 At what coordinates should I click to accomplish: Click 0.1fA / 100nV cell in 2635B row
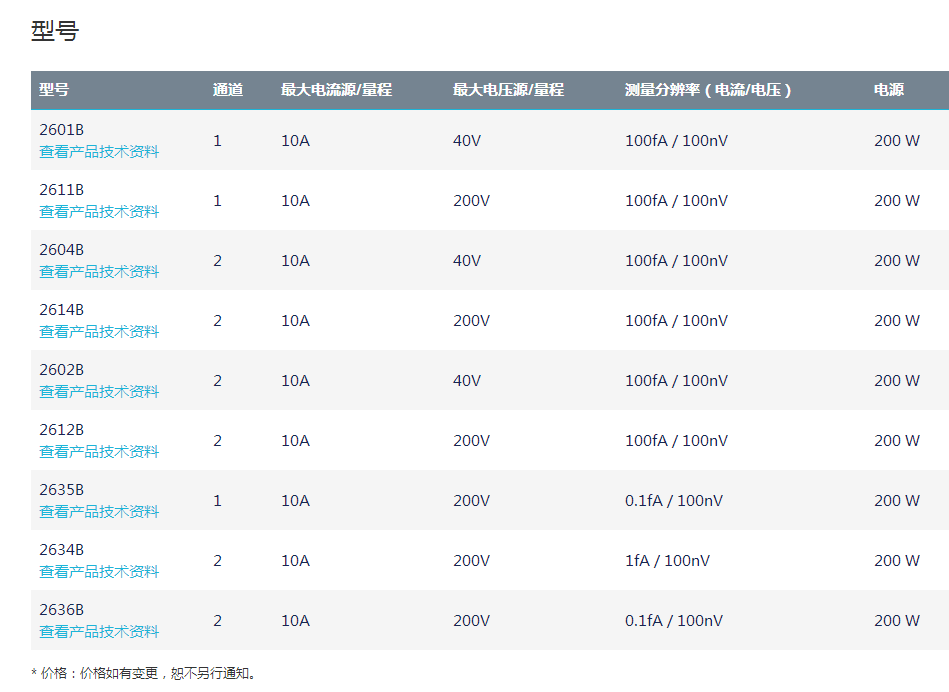click(x=674, y=500)
